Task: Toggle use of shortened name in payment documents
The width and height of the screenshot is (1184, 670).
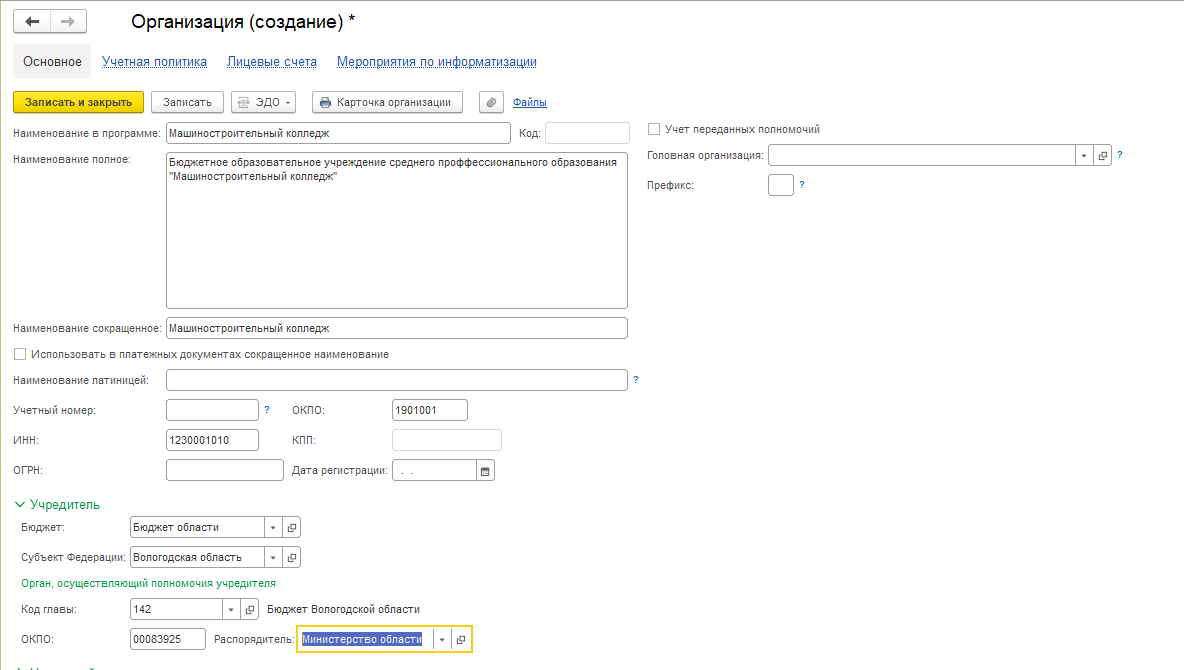Action: [x=20, y=354]
